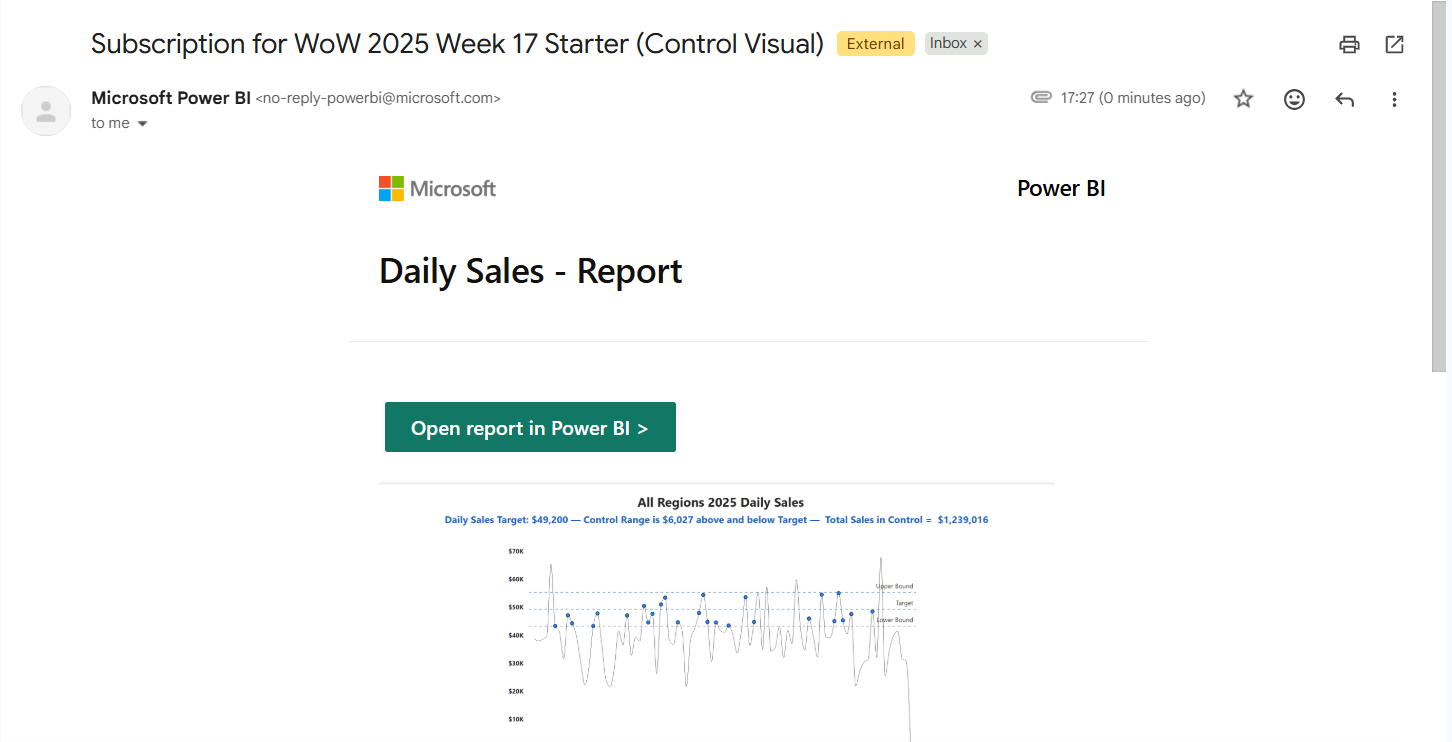Open the three-dot More options menu
1452x742 pixels.
point(1394,99)
